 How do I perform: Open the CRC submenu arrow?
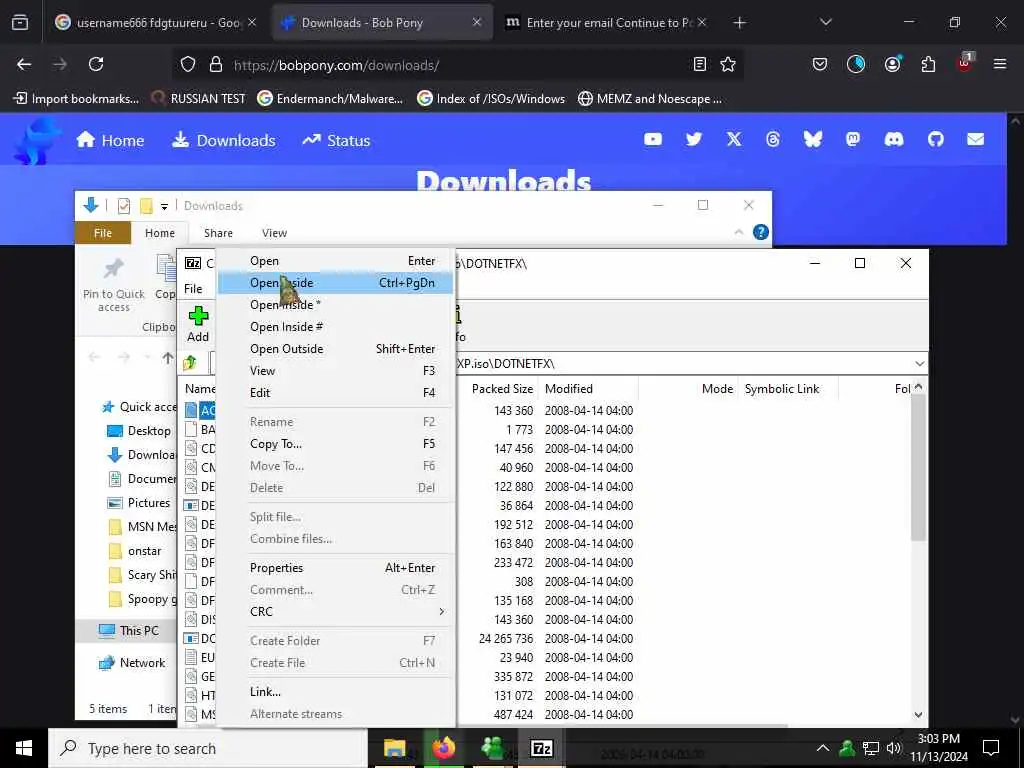point(441,611)
